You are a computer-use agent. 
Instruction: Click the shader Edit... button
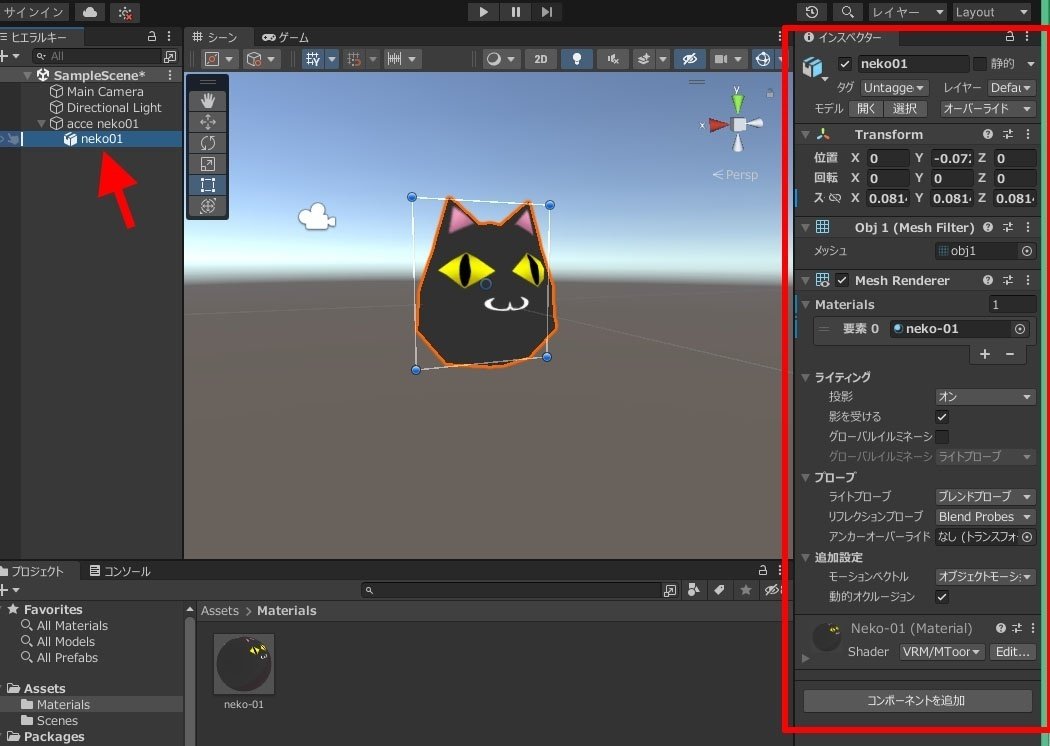click(x=1012, y=652)
